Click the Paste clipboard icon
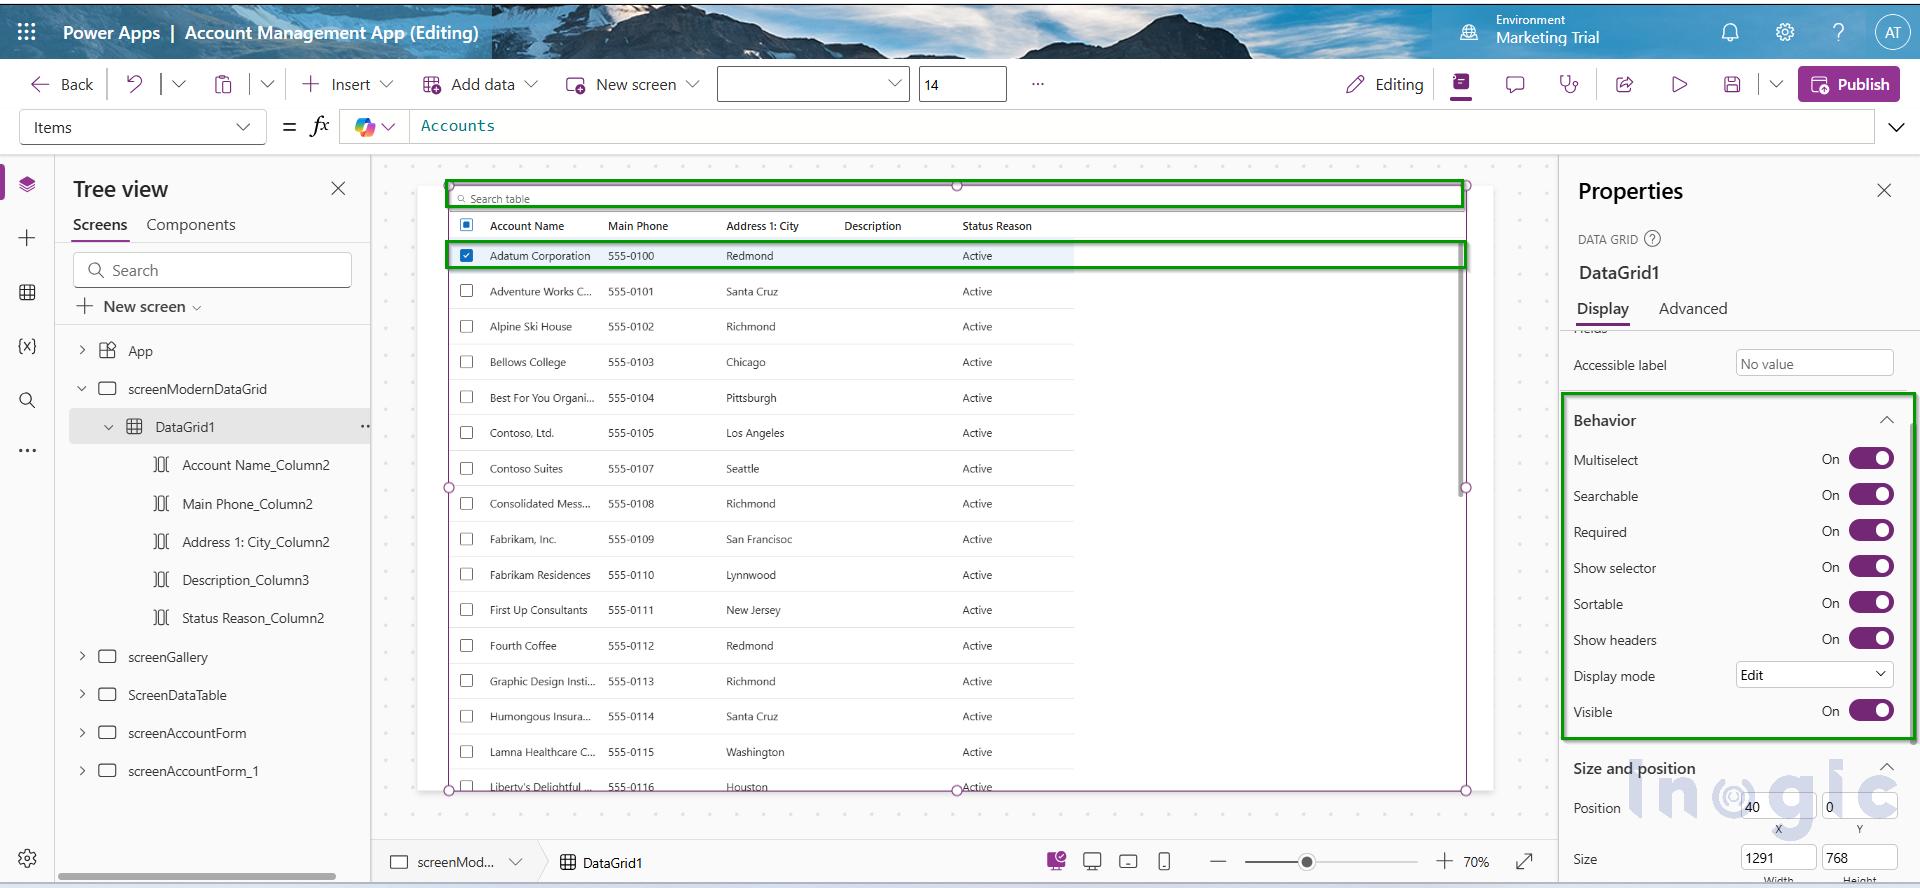Image resolution: width=1920 pixels, height=888 pixels. 223,84
